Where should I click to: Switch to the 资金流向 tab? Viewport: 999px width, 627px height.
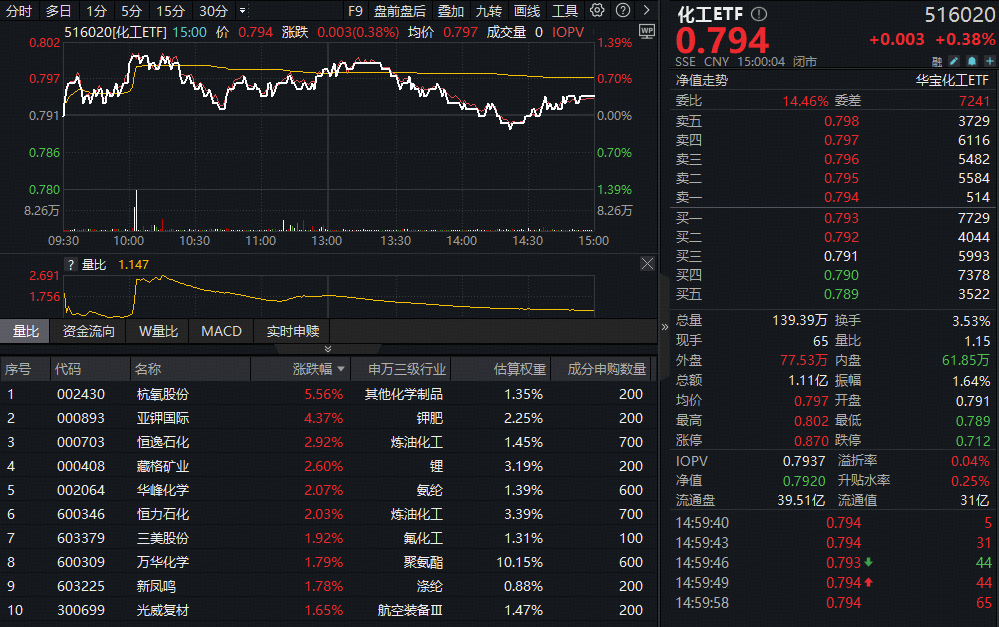[x=89, y=331]
